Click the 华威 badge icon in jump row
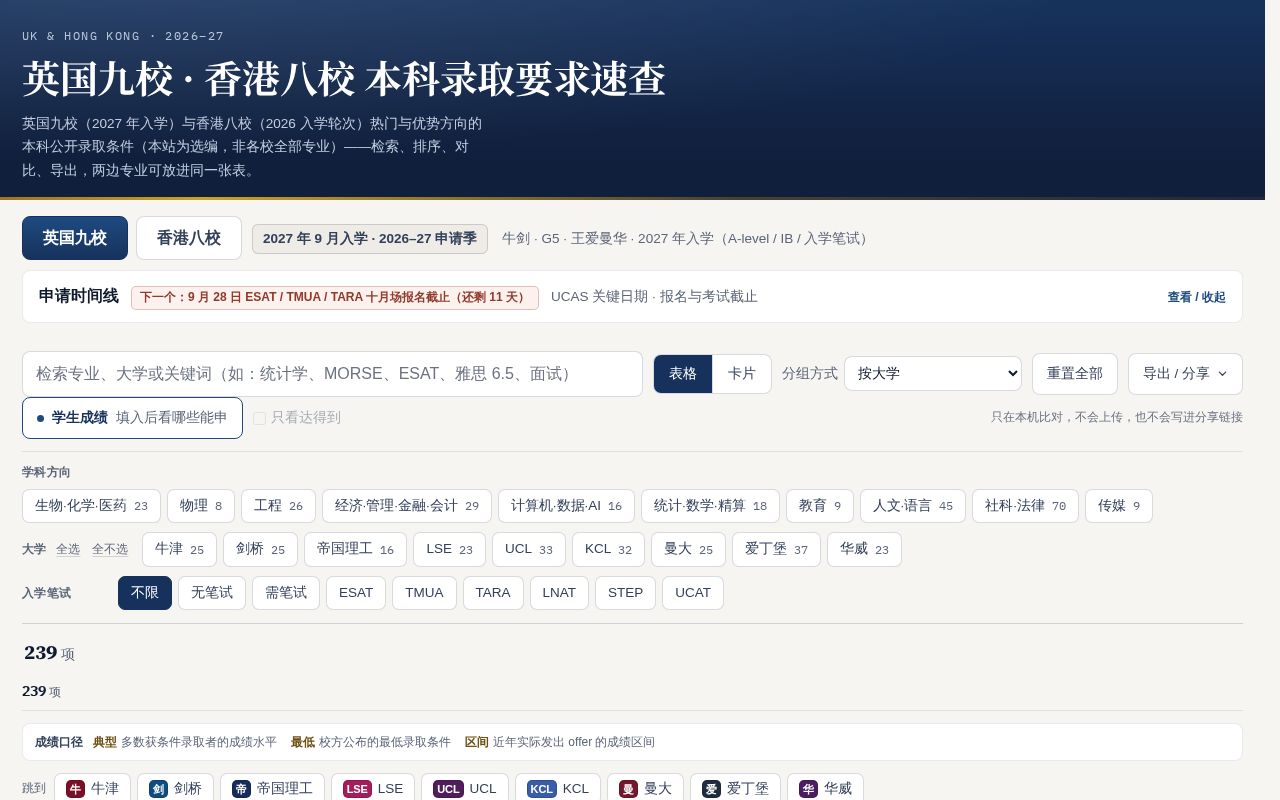Screen dimensions: 1280x800 (808, 789)
